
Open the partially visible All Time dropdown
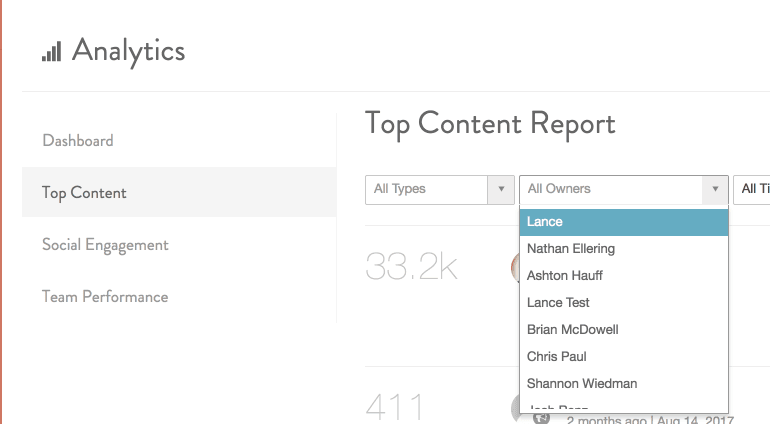(x=752, y=189)
